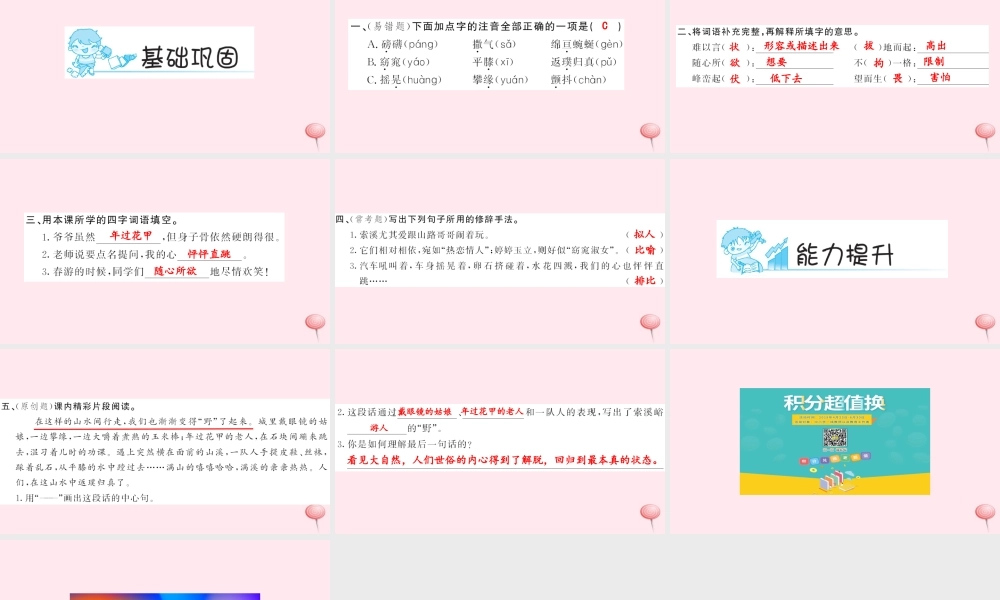Click the heading 四、写出下列句子所用的修辞手法
Image resolution: width=1000 pixels, height=600 pixels.
428,219
